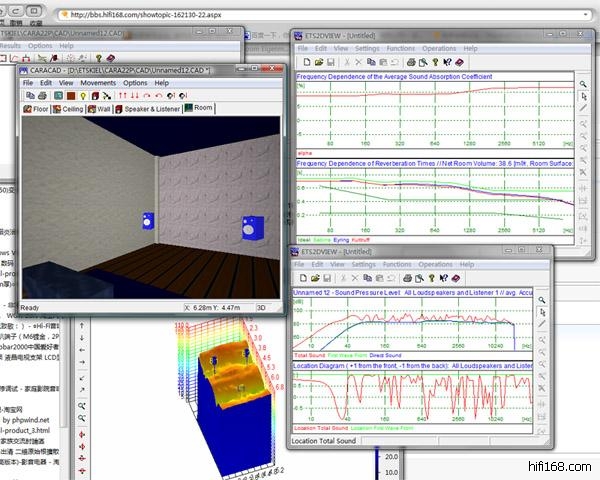This screenshot has width=600, height=480.
Task: Click the right blue speaker in 3D view
Action: coord(248,228)
